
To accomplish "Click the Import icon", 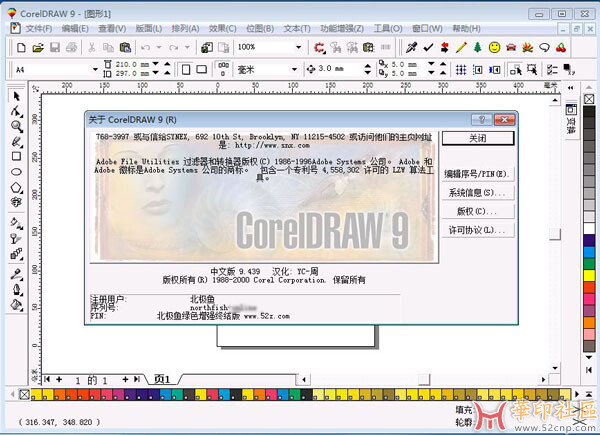I will pos(207,47).
